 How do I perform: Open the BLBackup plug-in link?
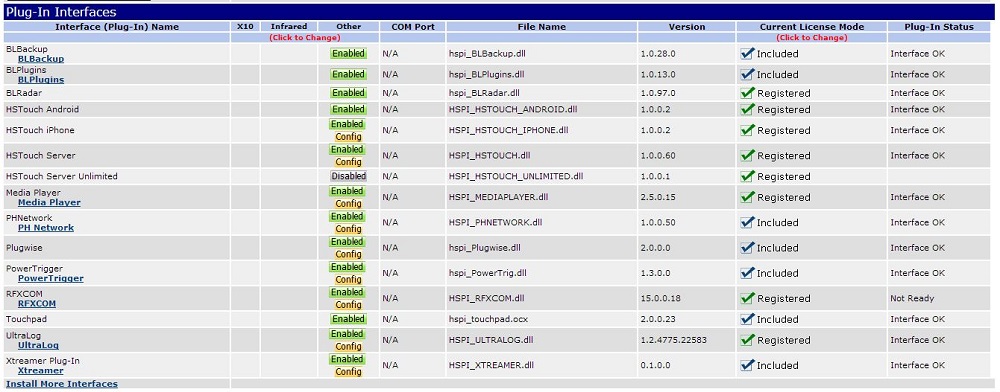(x=41, y=59)
